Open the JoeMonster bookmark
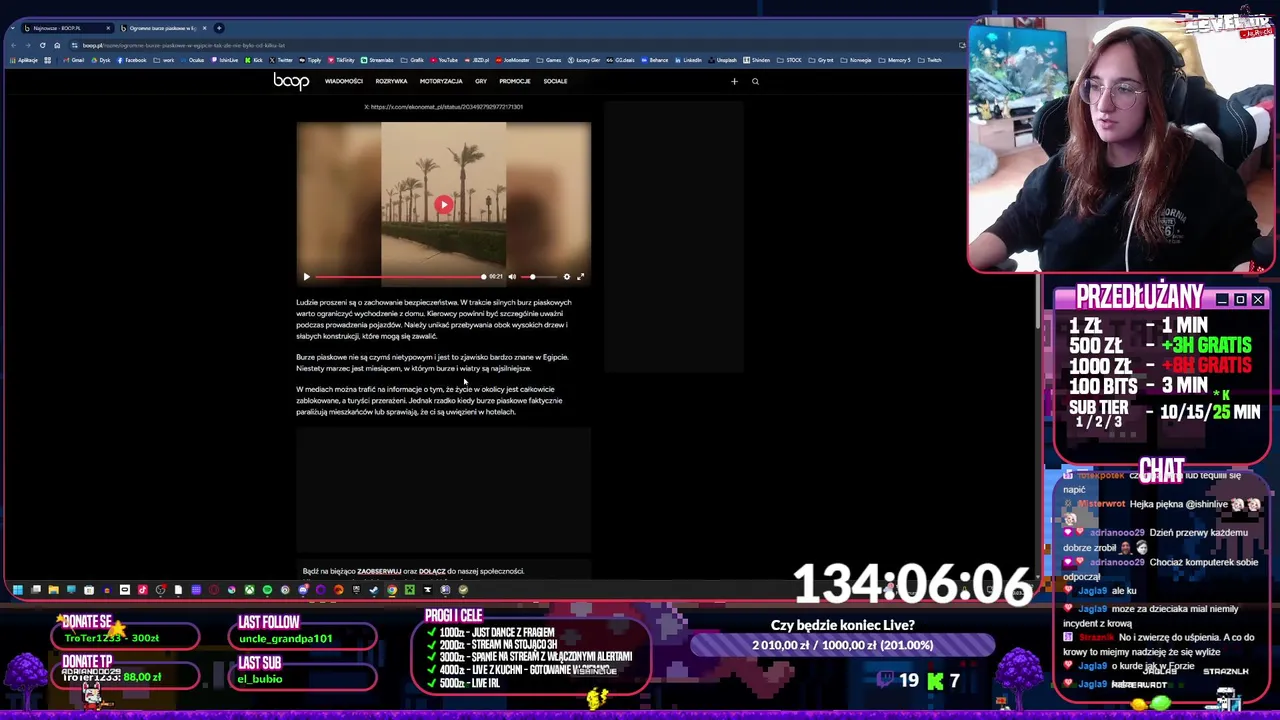This screenshot has height=720, width=1280. (512, 60)
